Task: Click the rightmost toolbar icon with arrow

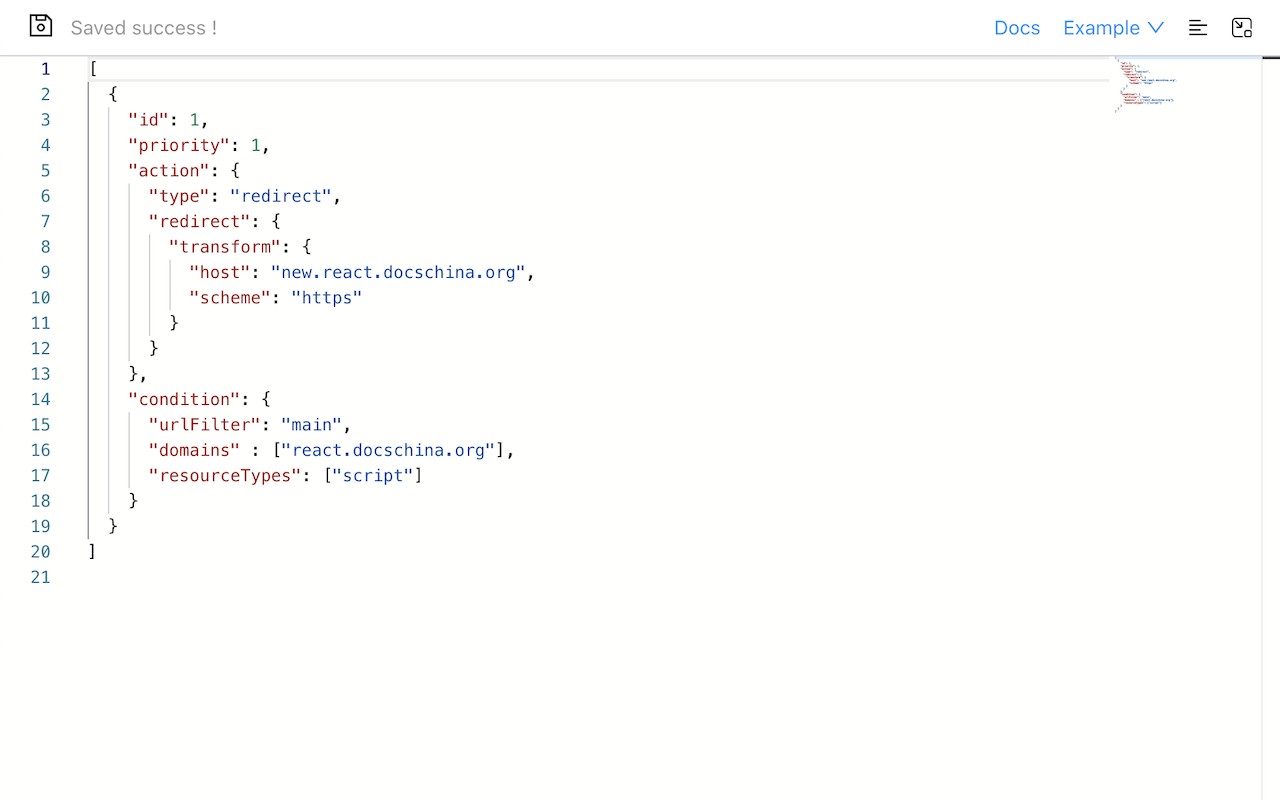Action: pos(1242,28)
